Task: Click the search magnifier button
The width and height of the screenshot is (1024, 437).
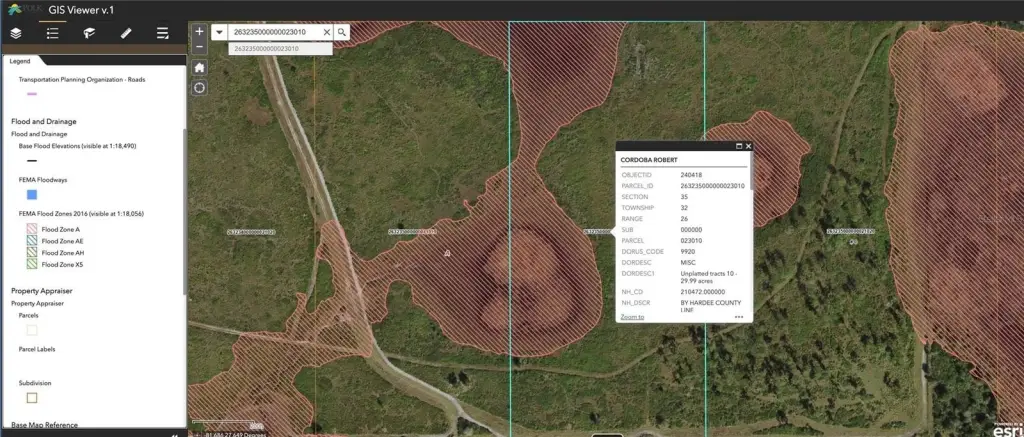Action: point(342,32)
